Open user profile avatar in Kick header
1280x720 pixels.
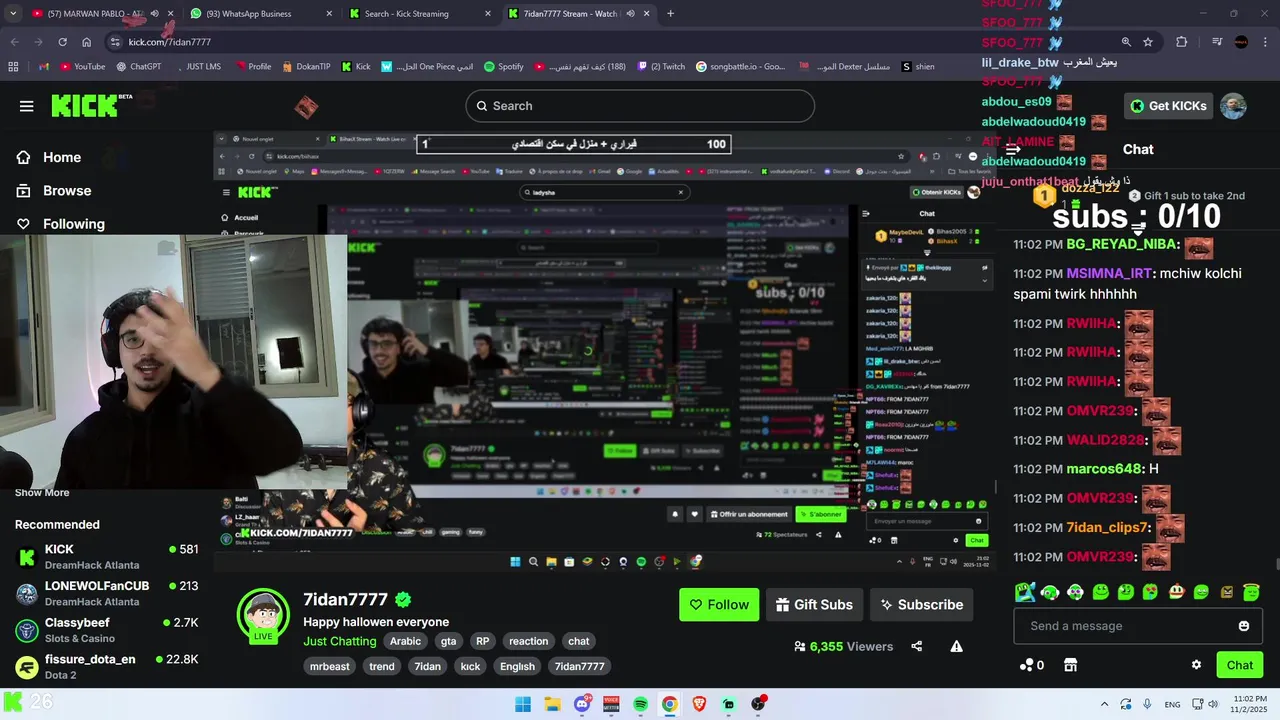point(1233,106)
